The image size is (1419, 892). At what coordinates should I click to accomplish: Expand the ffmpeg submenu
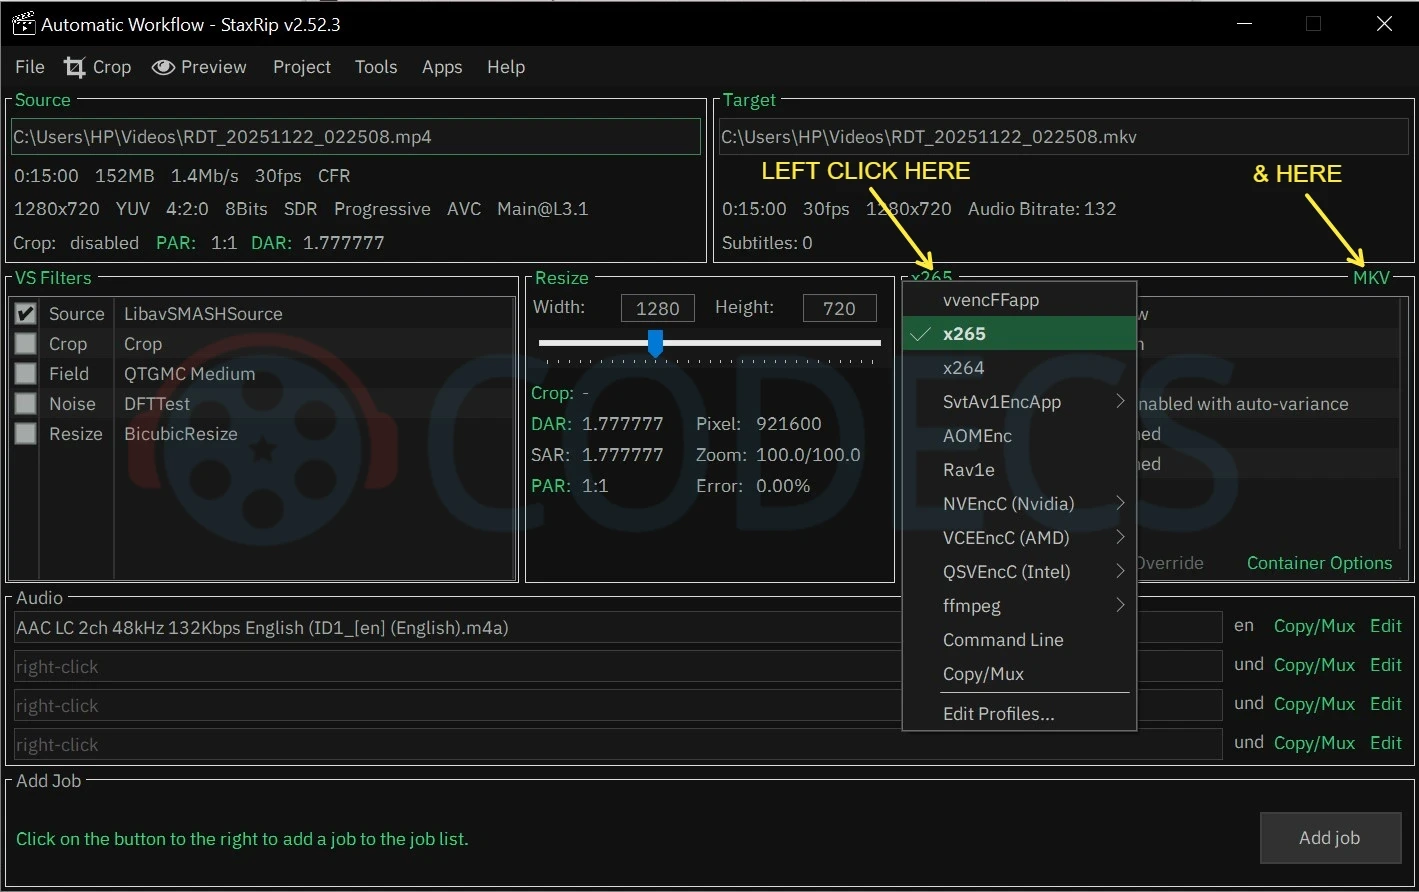1019,606
